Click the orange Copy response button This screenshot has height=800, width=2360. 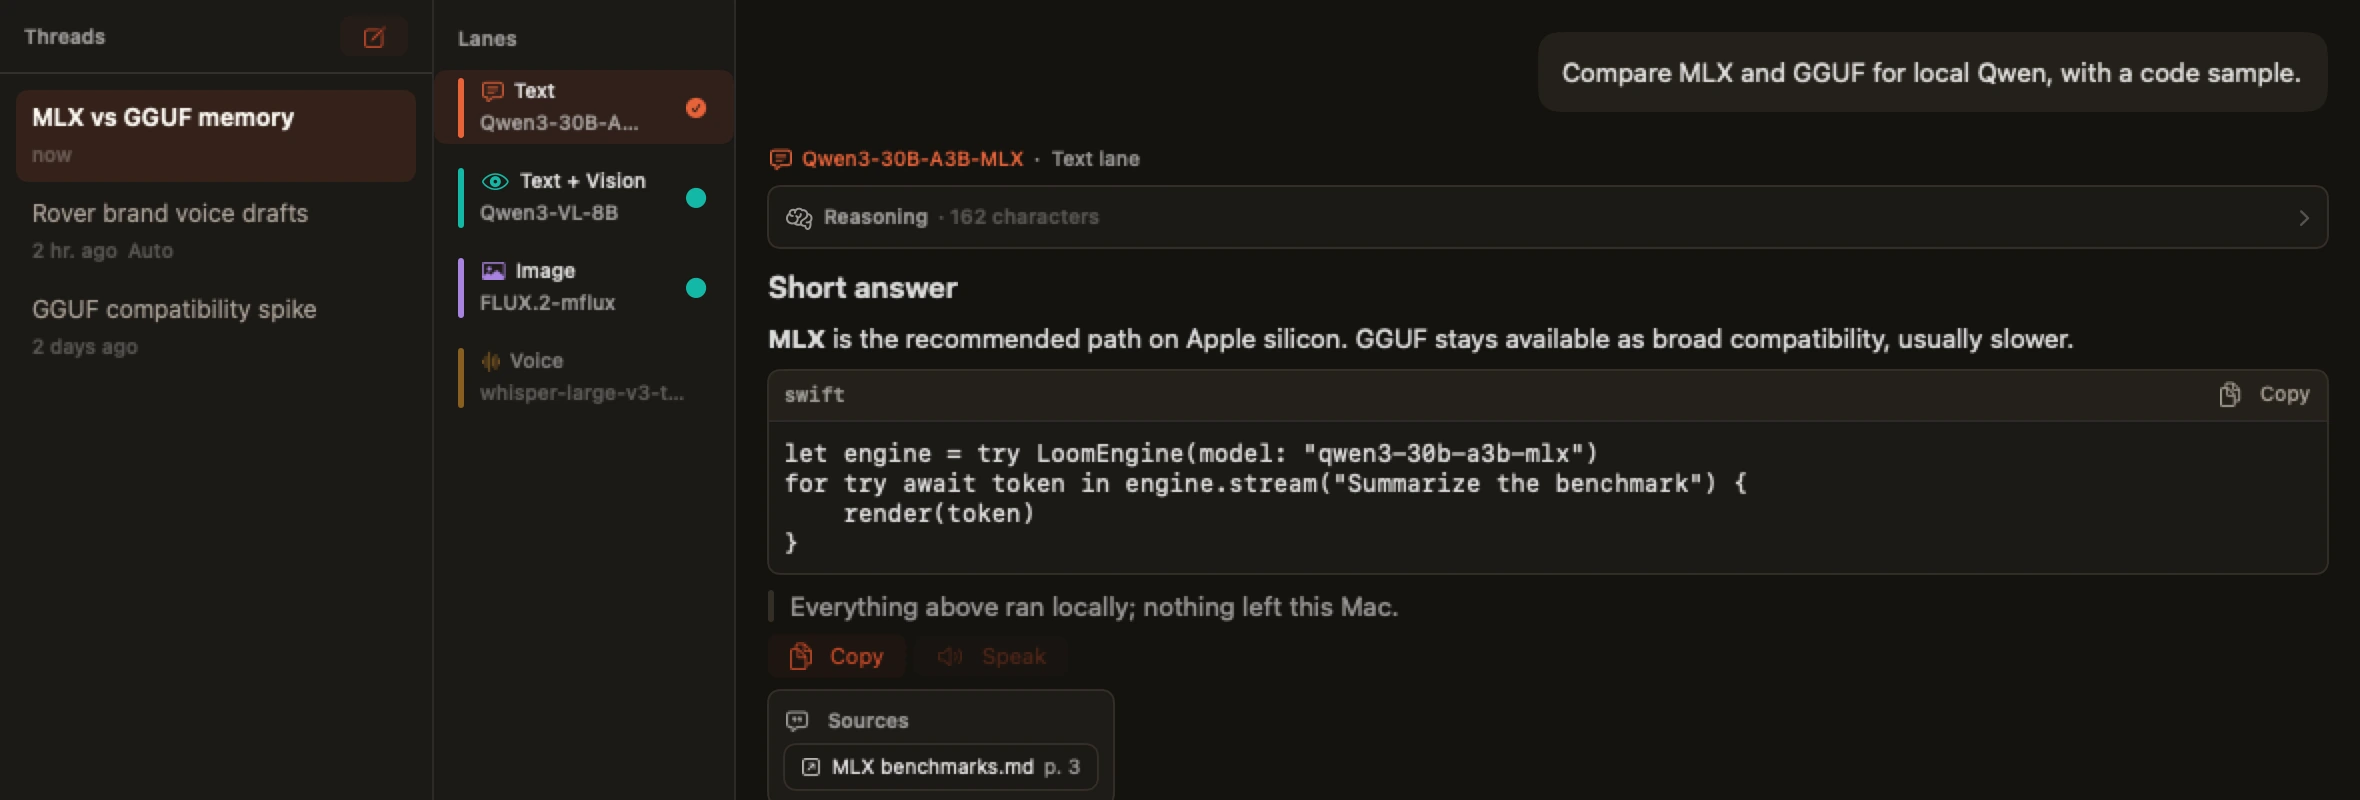837,657
